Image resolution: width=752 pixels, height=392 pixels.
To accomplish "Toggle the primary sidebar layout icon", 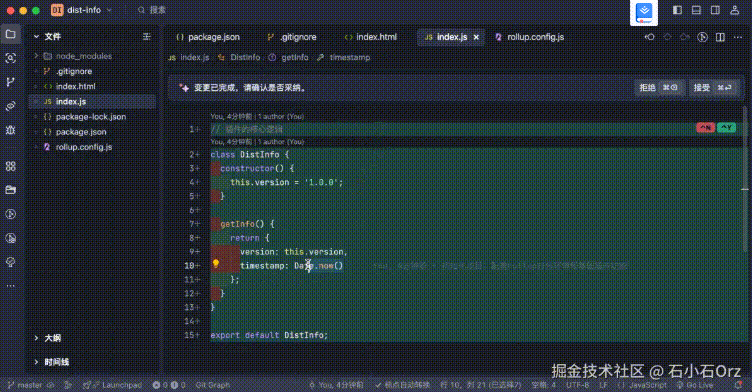I will [x=677, y=10].
